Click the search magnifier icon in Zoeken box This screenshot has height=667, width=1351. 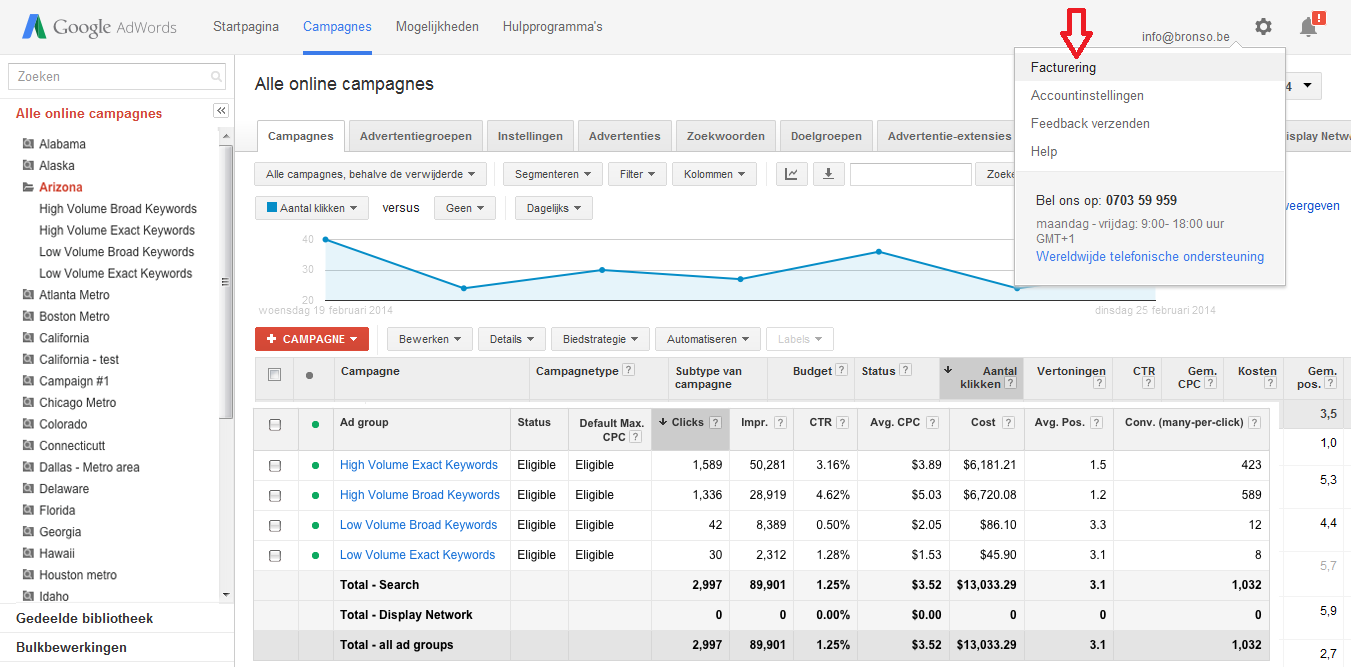(216, 77)
